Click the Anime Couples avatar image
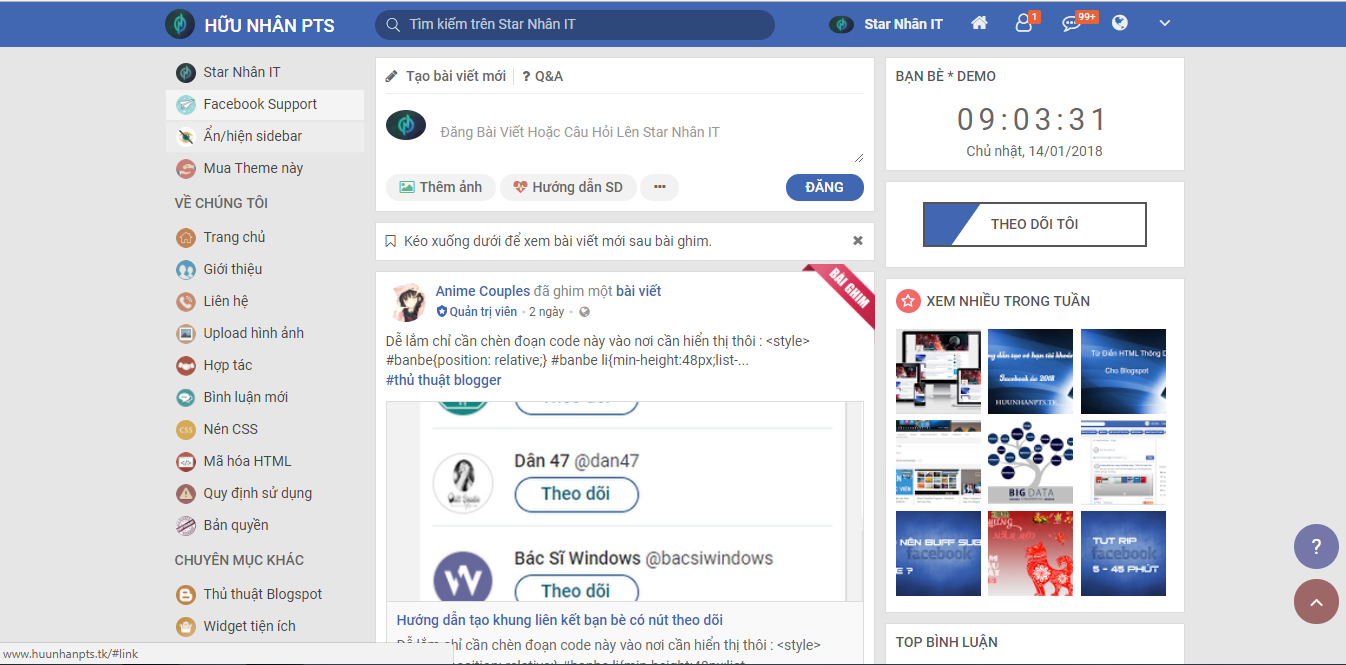The height and width of the screenshot is (665, 1346). coord(407,302)
